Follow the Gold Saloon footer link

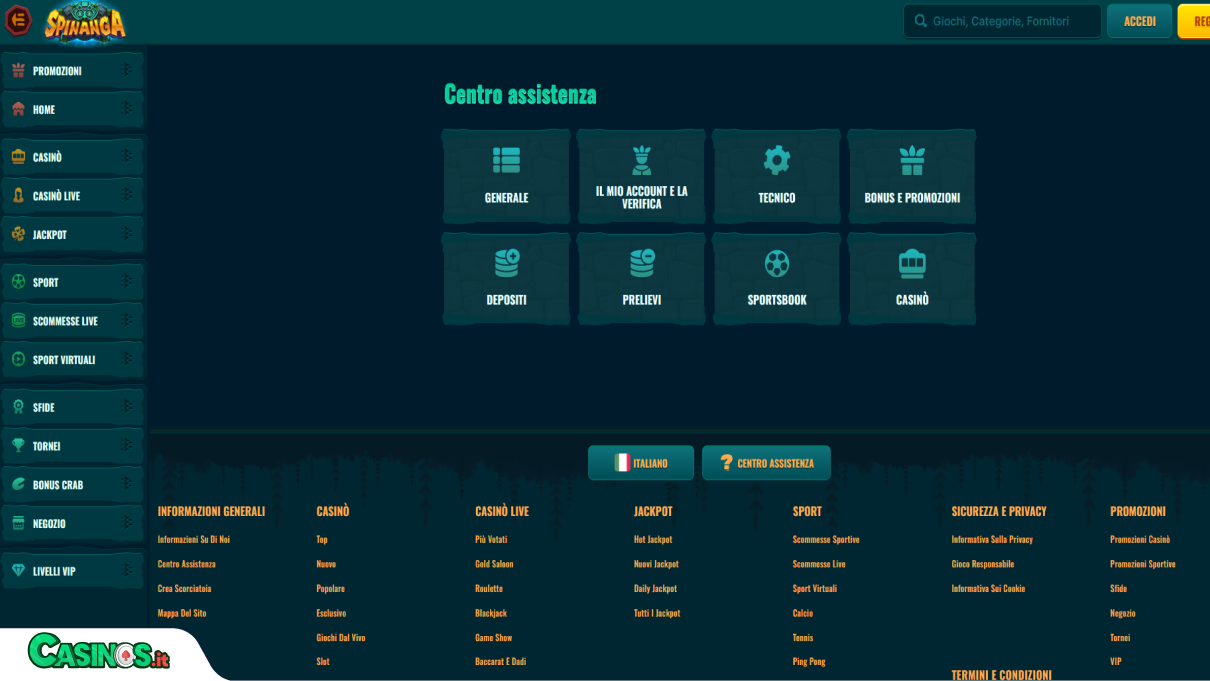pyautogui.click(x=494, y=564)
